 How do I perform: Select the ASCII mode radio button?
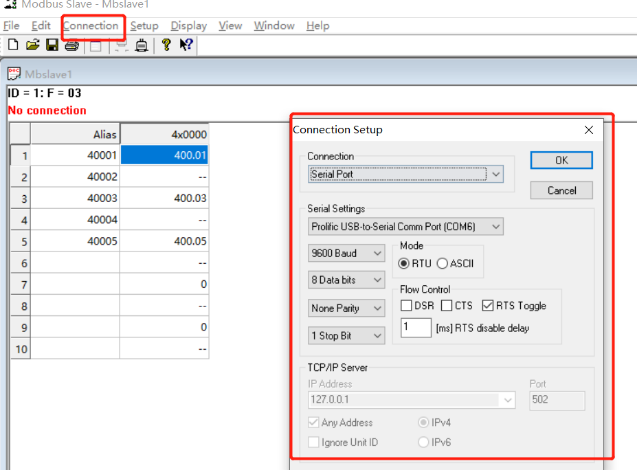click(442, 263)
